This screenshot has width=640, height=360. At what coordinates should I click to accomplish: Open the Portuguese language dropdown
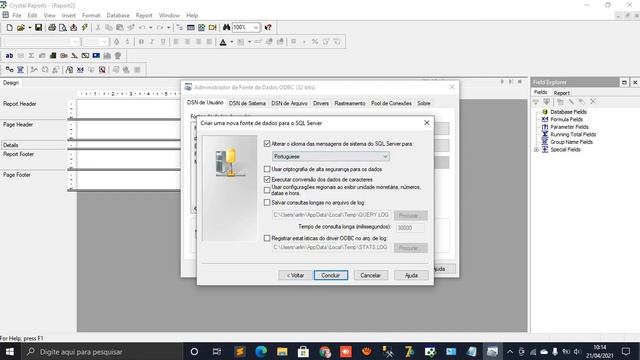331,156
